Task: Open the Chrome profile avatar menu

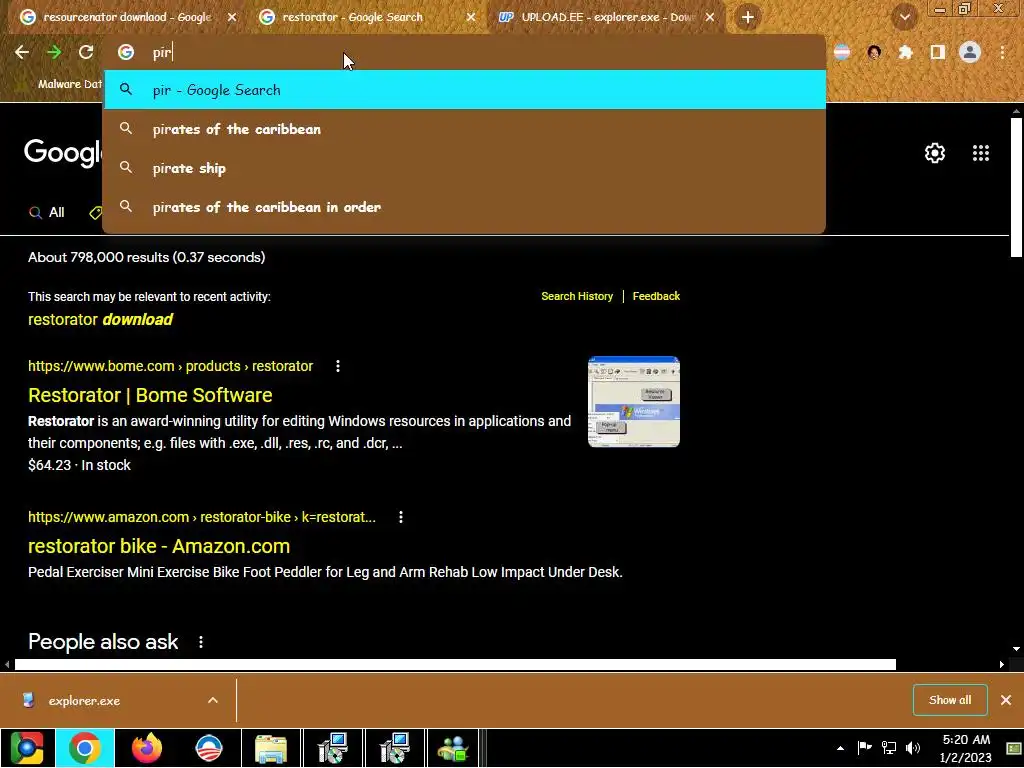Action: 970,52
